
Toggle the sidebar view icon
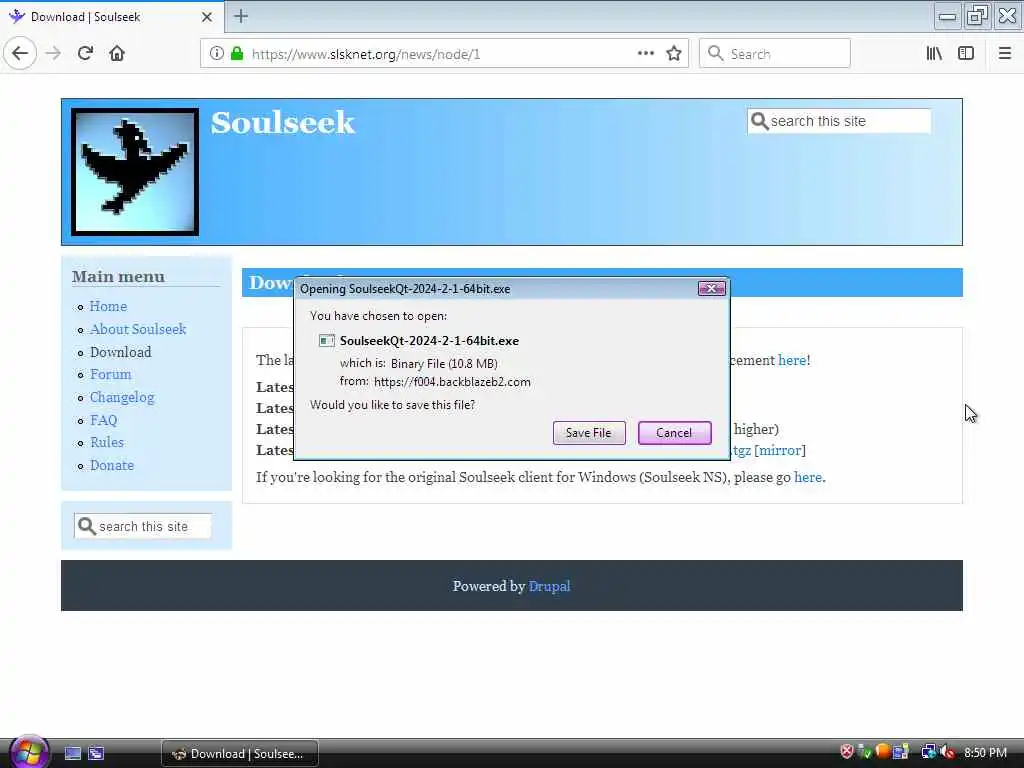pyautogui.click(x=966, y=54)
